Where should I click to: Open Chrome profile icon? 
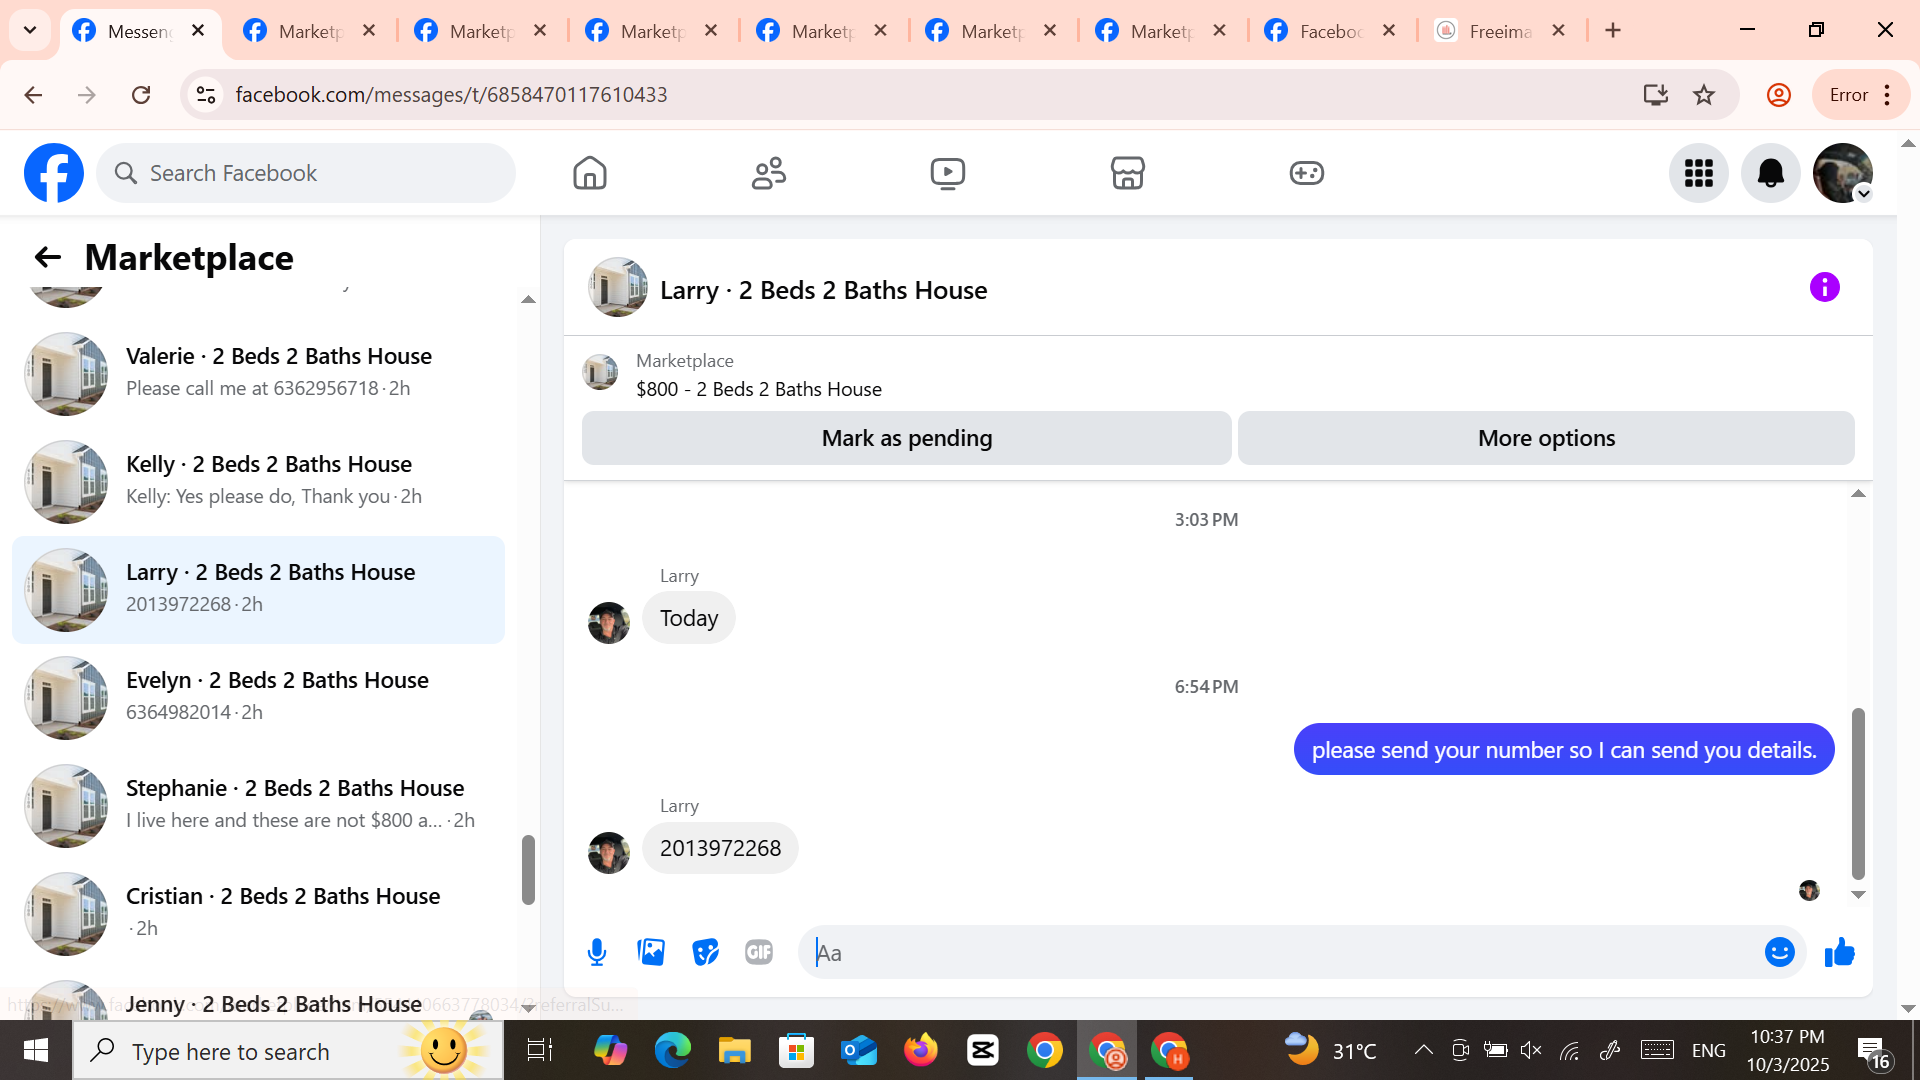(1779, 95)
